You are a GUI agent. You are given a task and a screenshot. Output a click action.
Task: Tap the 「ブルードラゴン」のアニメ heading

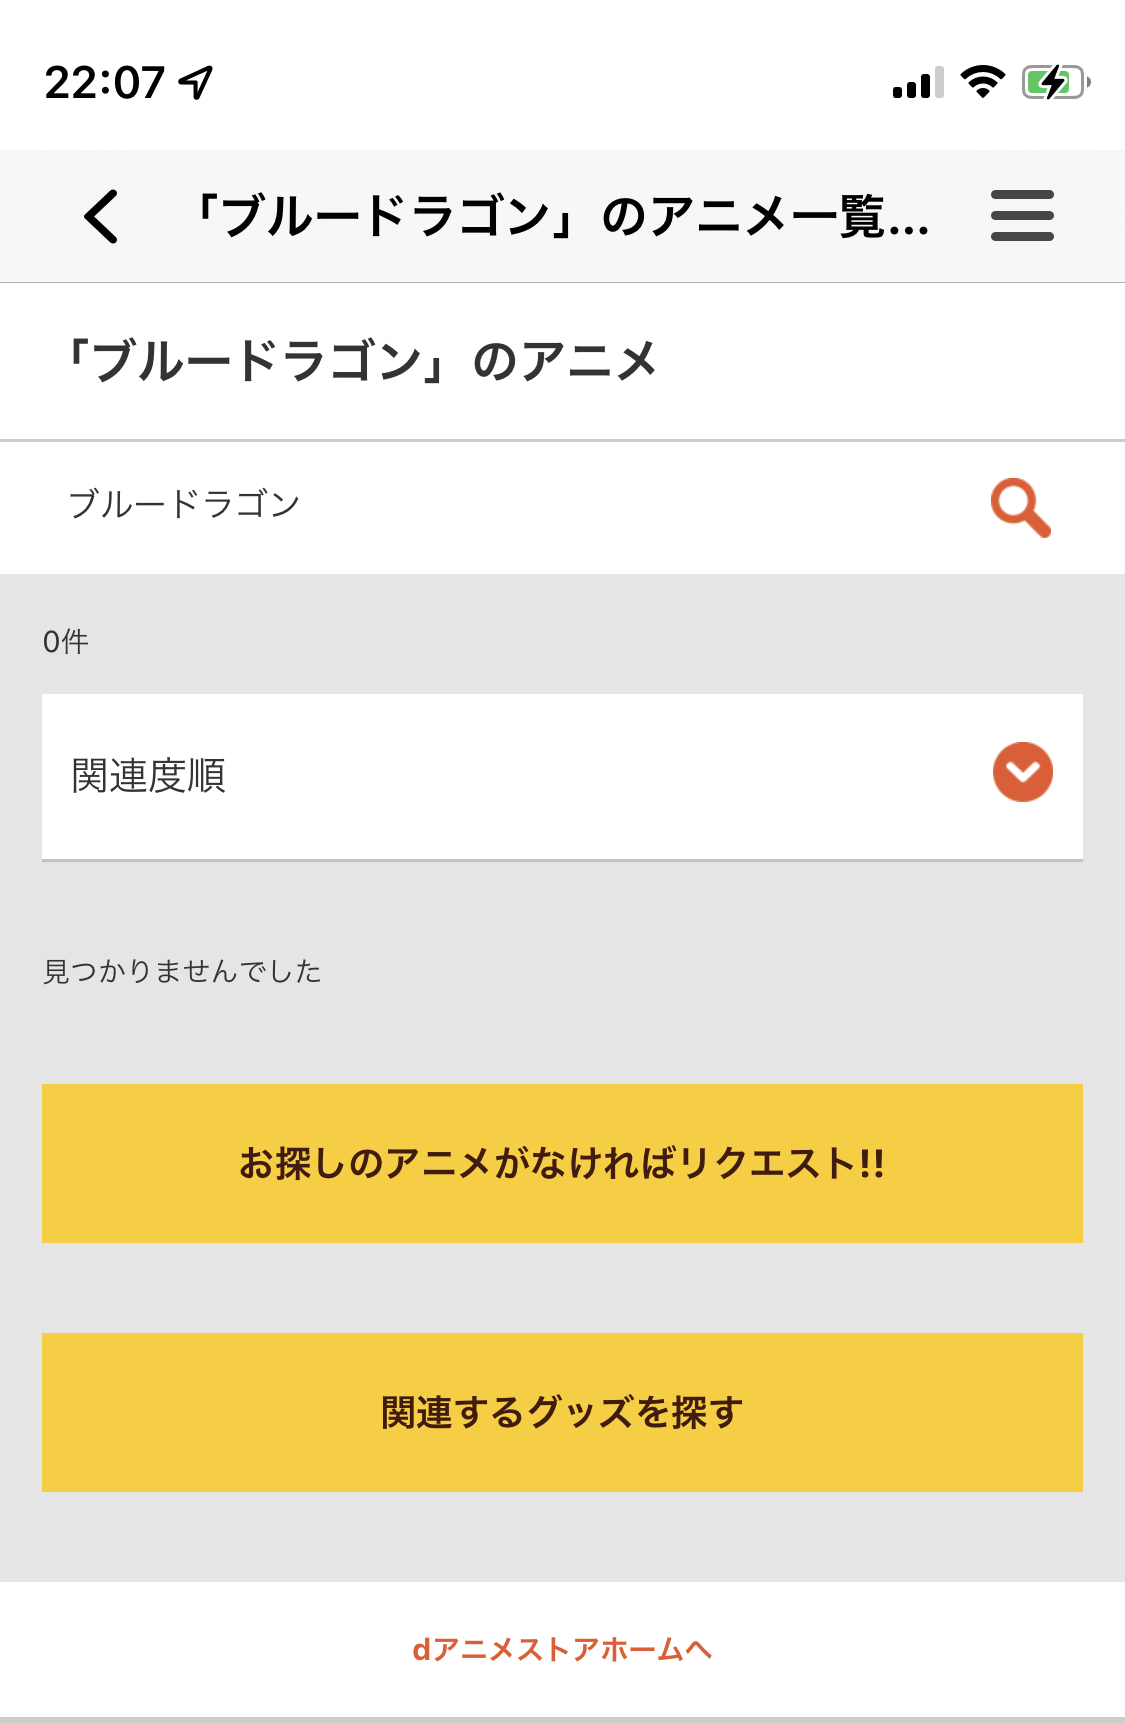[361, 361]
